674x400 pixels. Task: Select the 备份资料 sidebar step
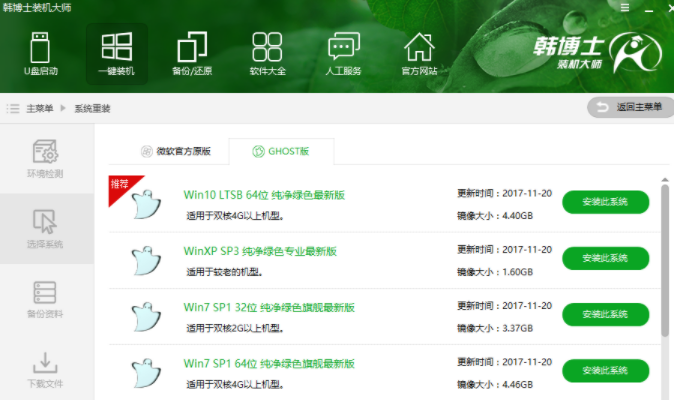pyautogui.click(x=45, y=299)
